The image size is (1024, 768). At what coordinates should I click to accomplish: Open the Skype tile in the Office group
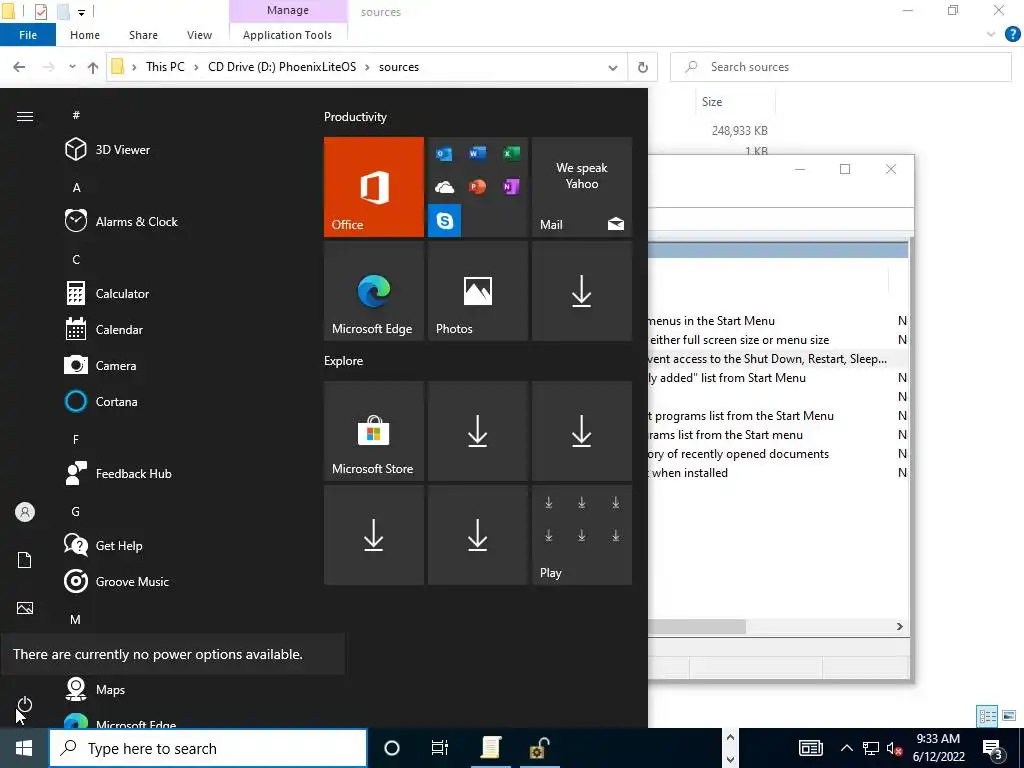tap(444, 220)
